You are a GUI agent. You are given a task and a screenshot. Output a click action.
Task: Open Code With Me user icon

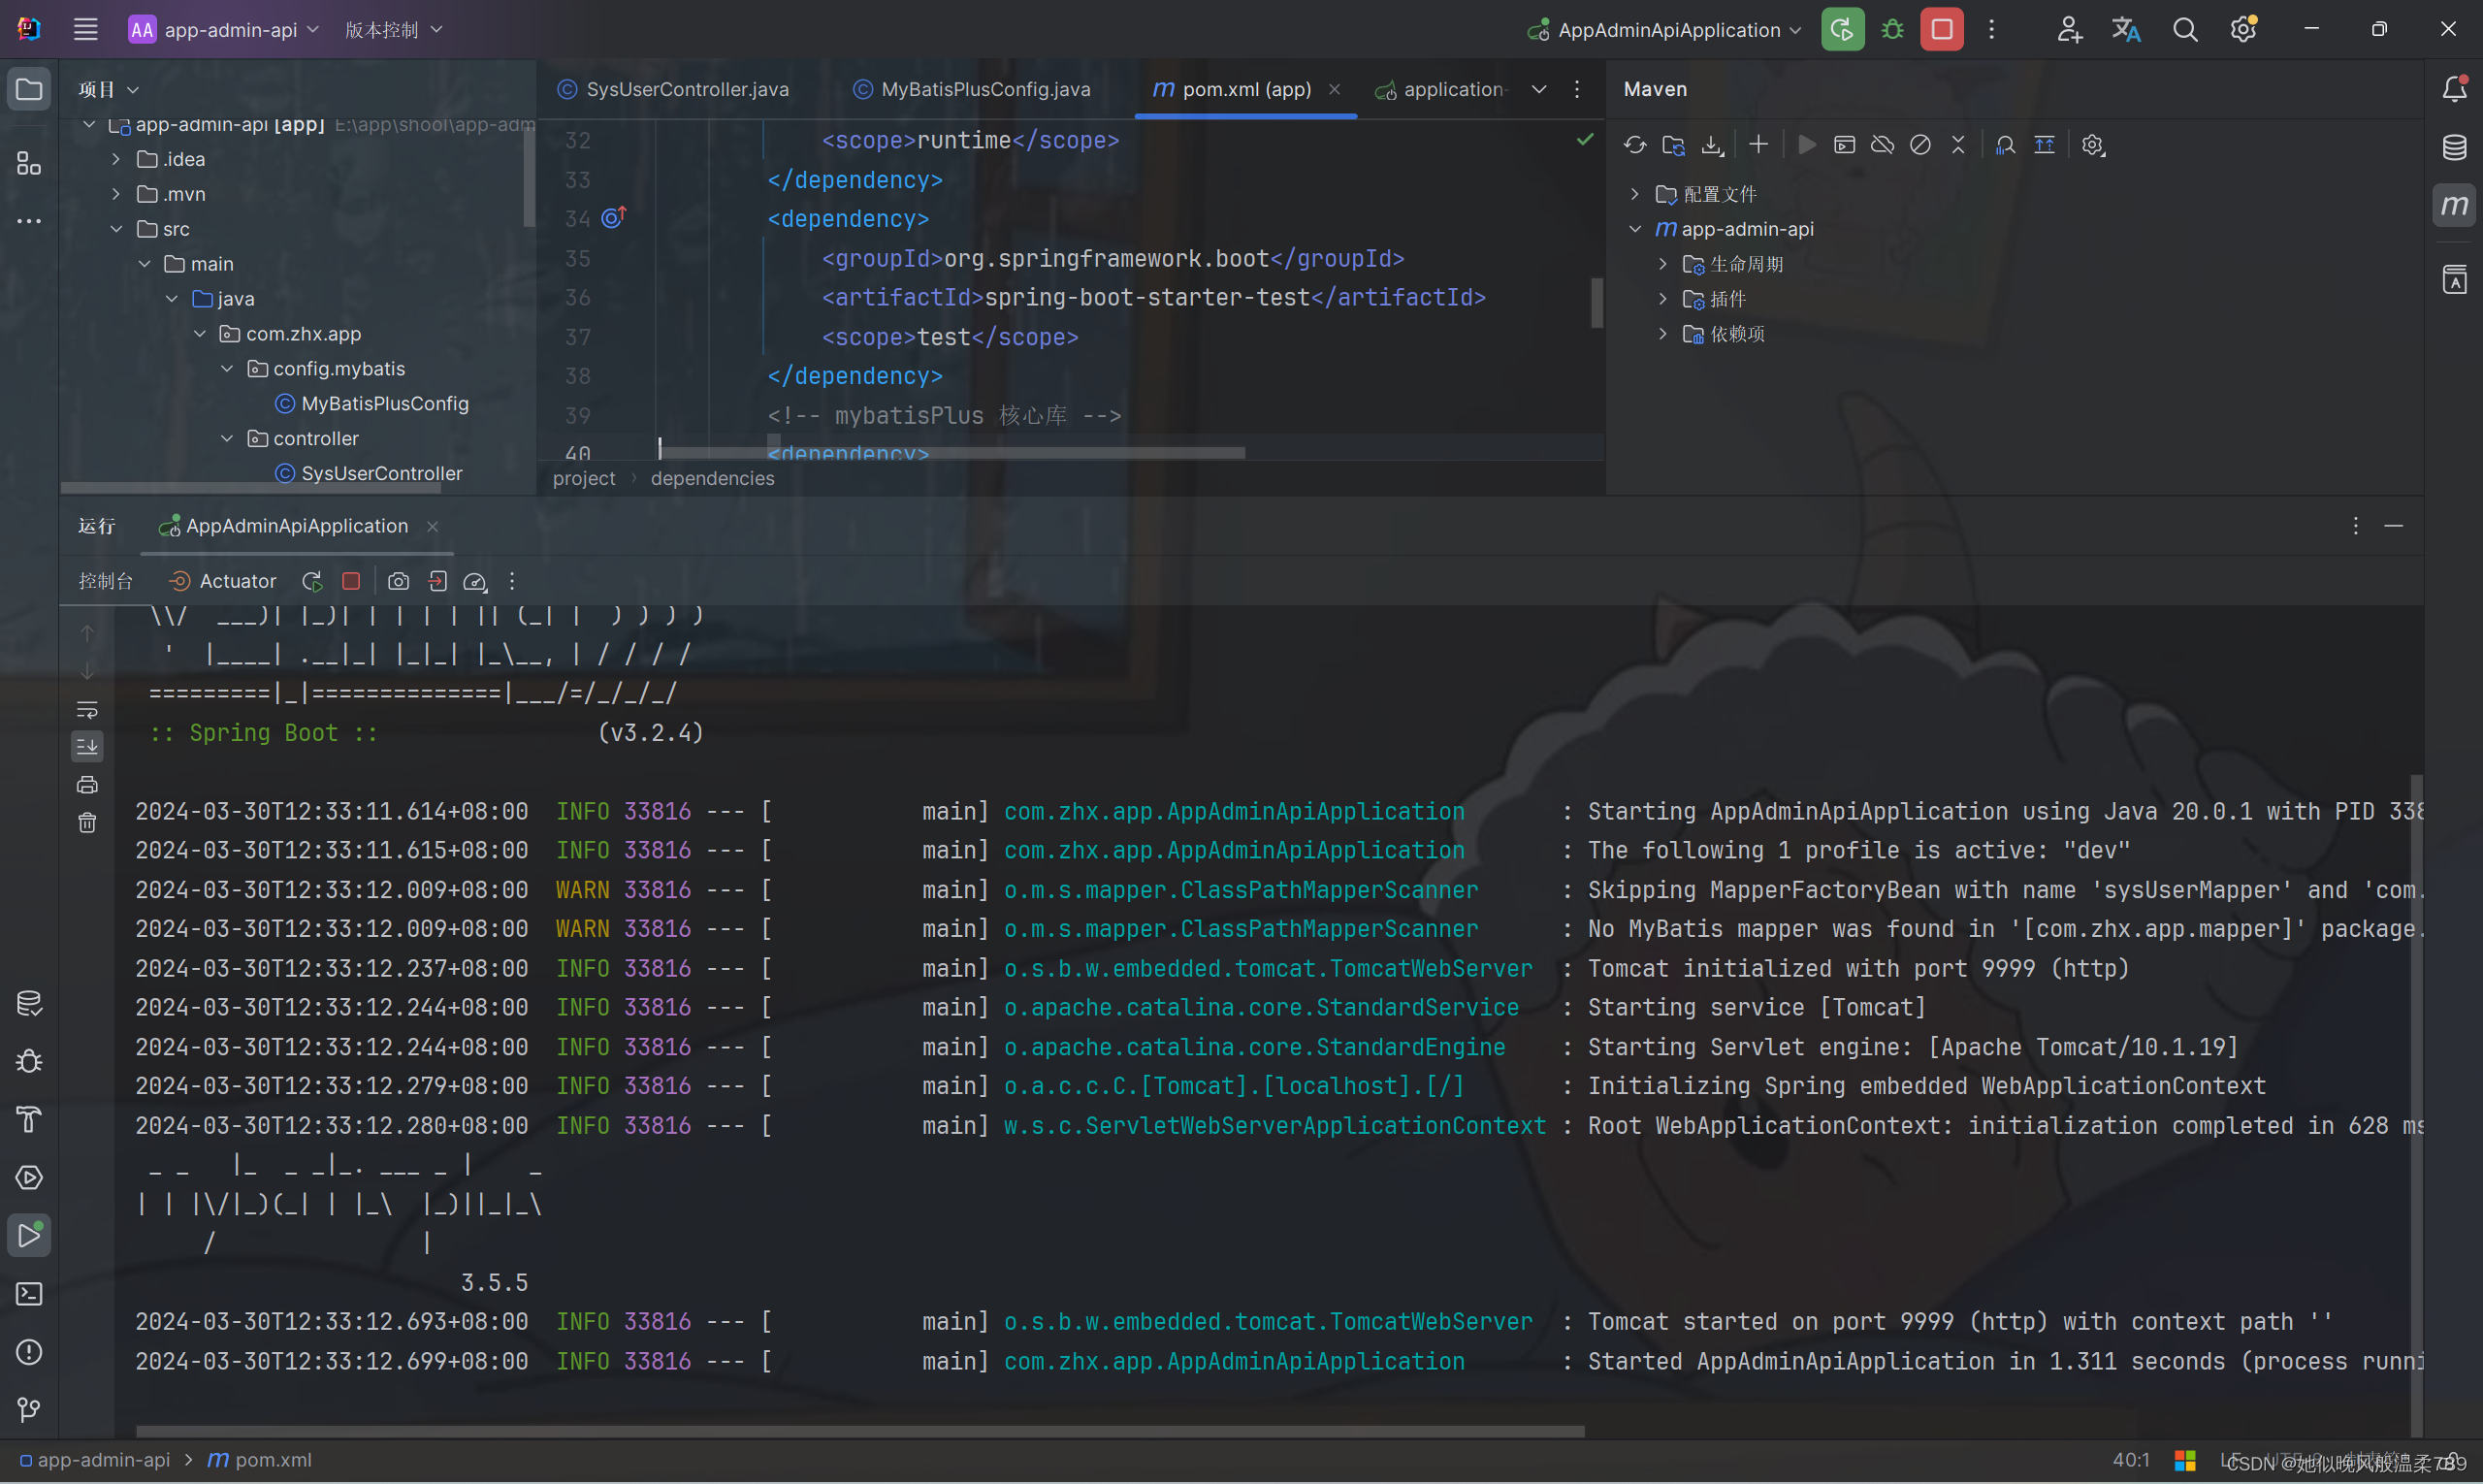pyautogui.click(x=2069, y=29)
